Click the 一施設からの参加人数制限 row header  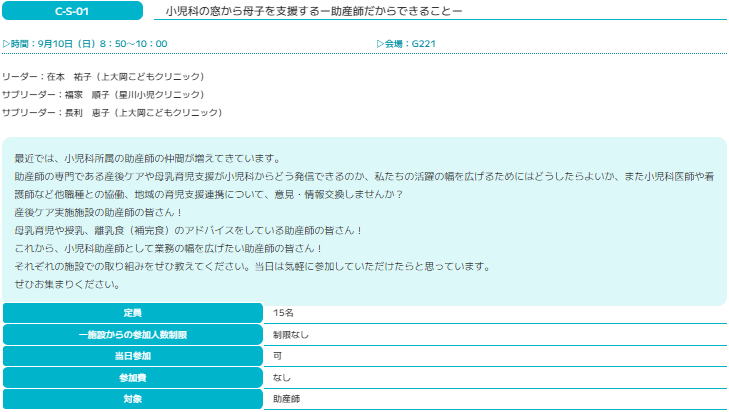coord(132,335)
